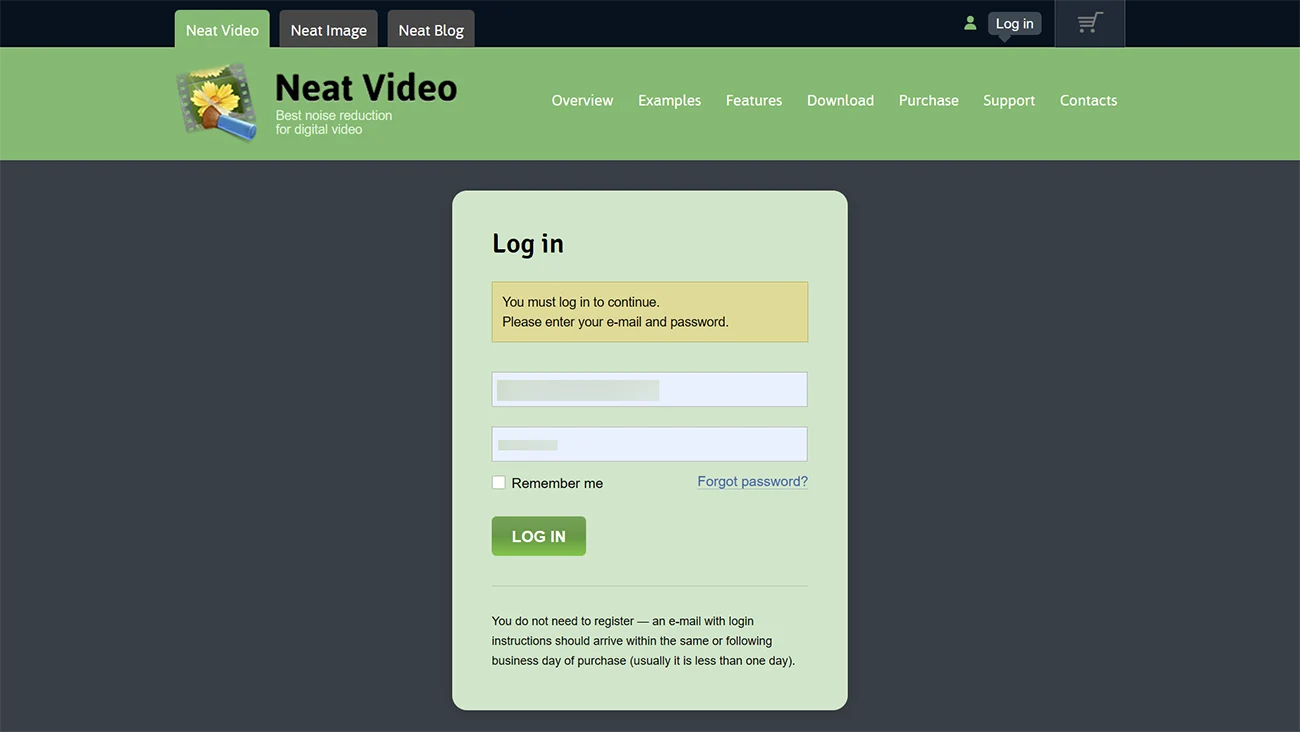This screenshot has width=1300, height=732.
Task: Open the Support menu item
Action: [x=1009, y=100]
